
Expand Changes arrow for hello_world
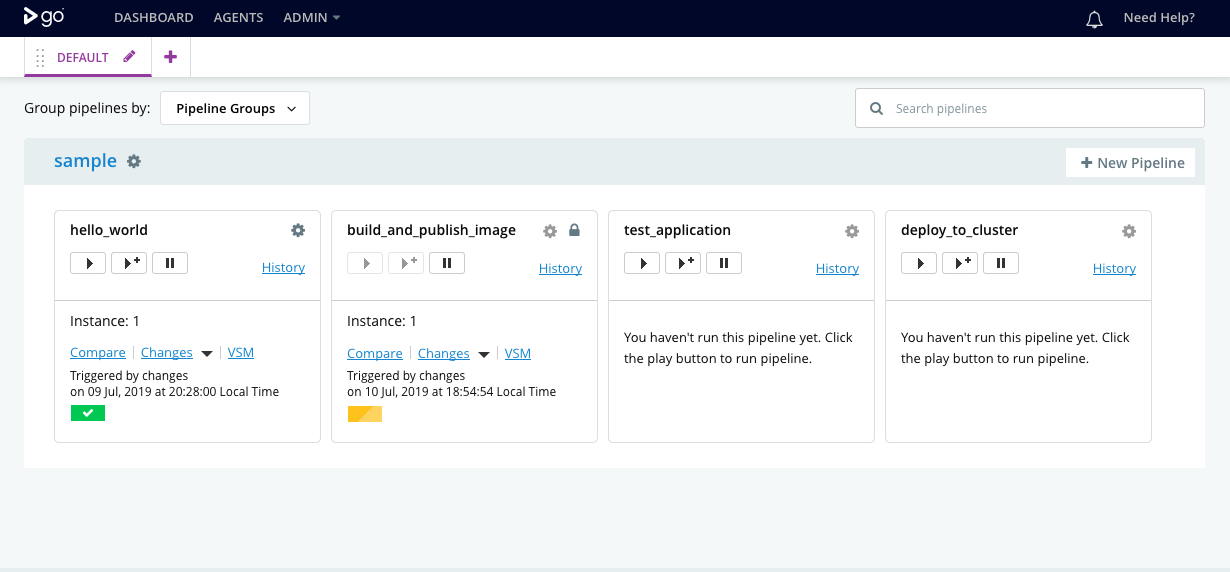[x=207, y=354]
